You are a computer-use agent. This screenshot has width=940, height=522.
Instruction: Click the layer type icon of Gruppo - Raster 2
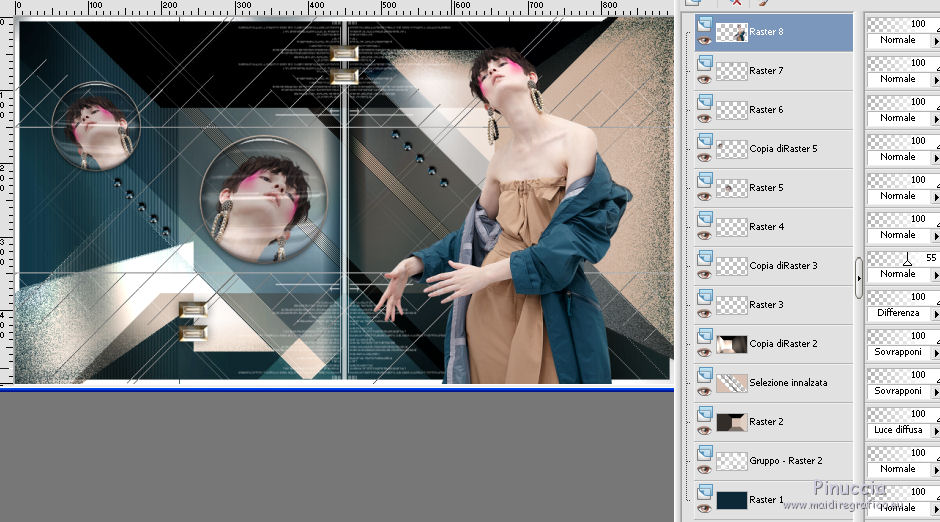pos(704,452)
